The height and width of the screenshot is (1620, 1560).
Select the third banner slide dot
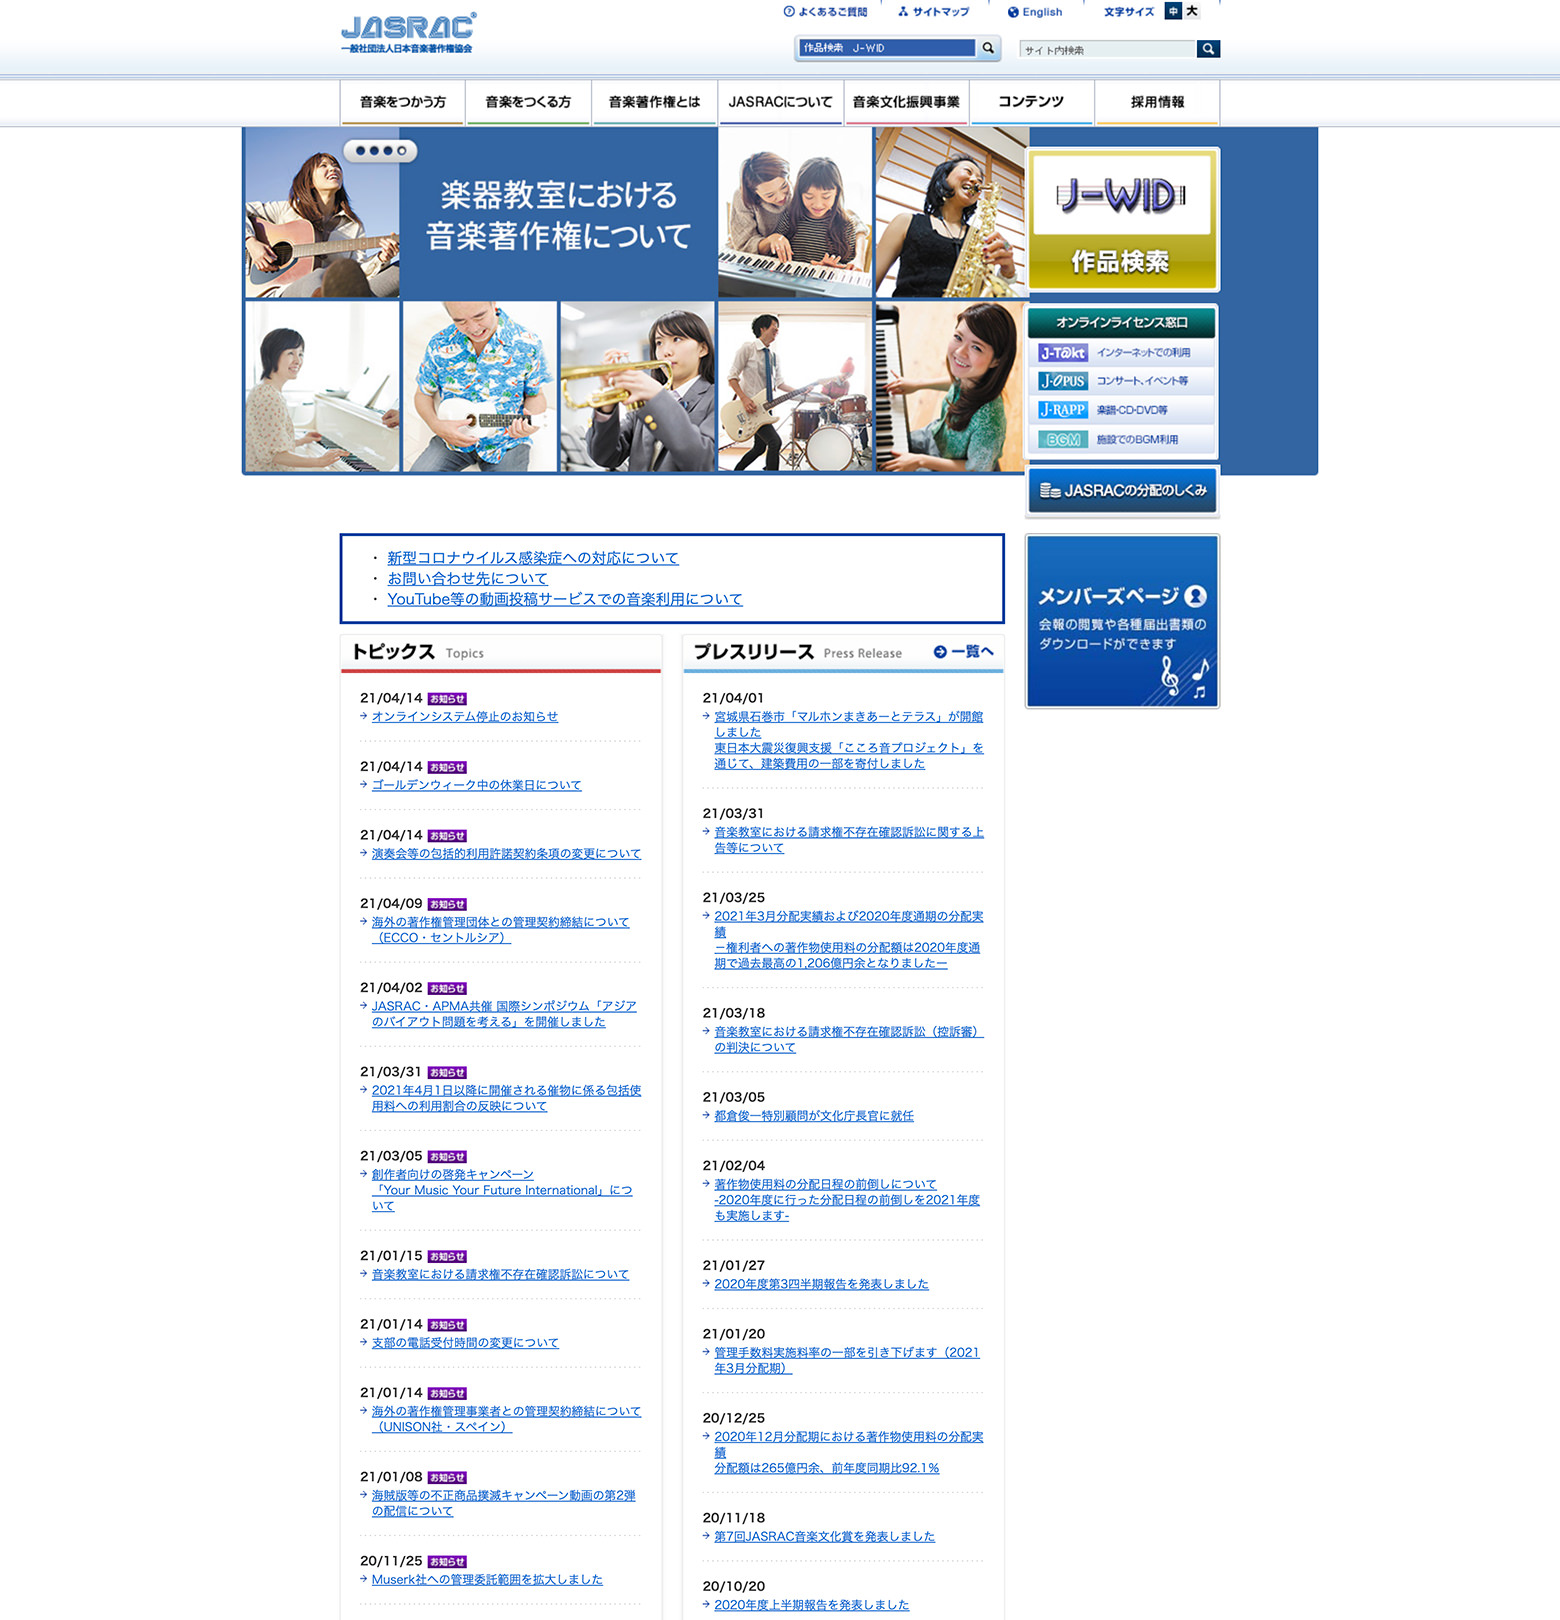pos(388,151)
